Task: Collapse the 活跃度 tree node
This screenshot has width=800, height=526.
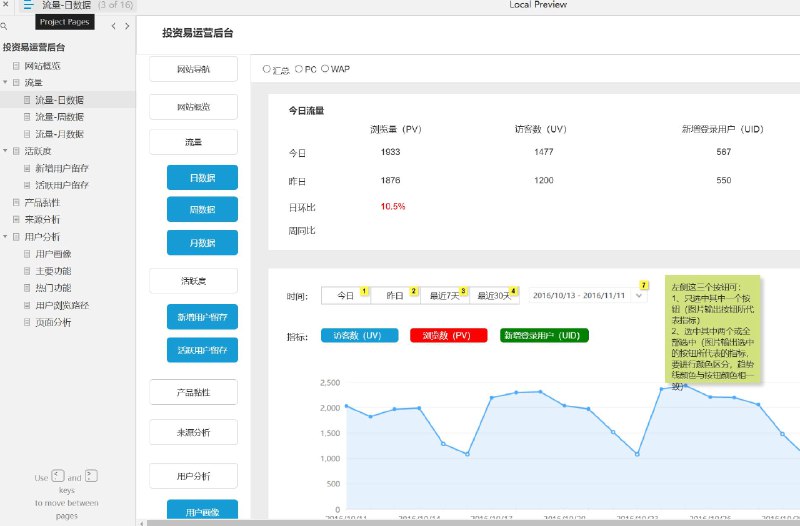Action: (x=5, y=151)
